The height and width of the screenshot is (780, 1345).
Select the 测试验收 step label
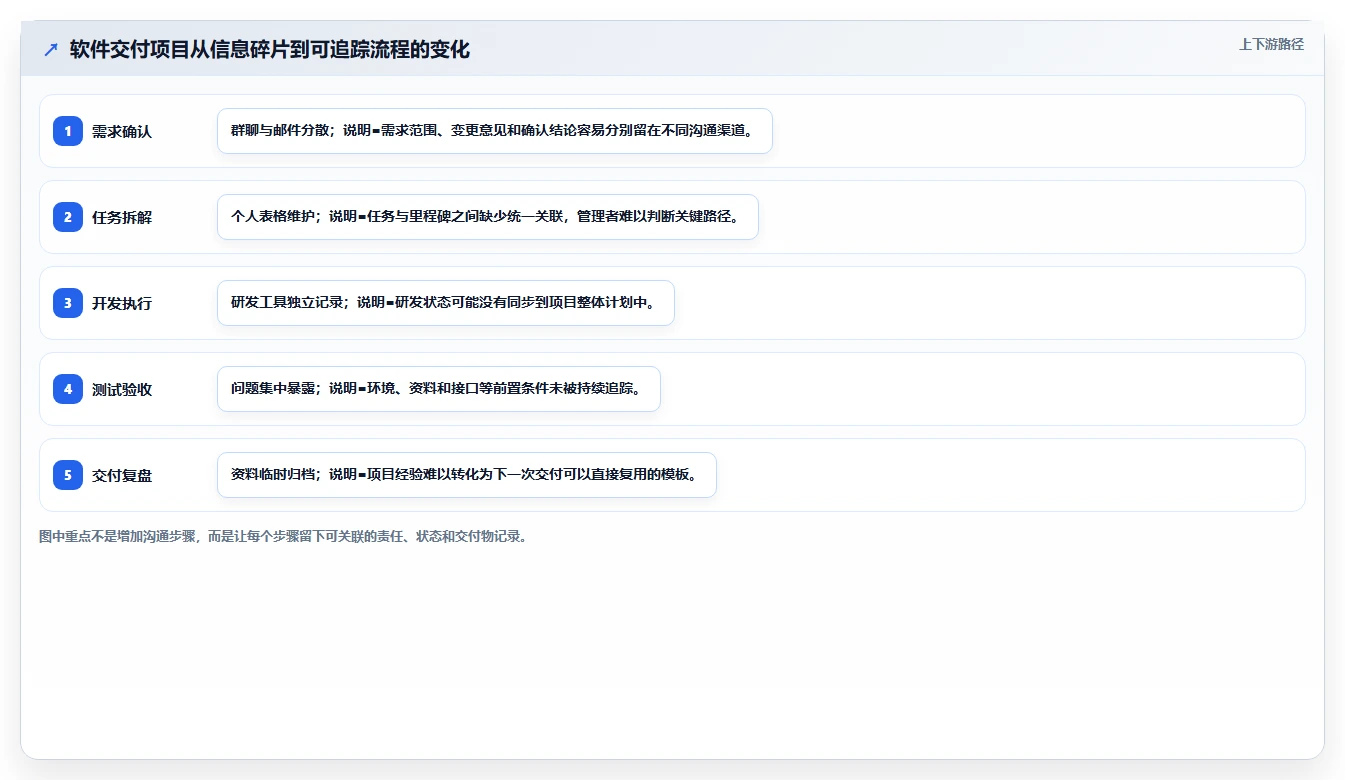(122, 389)
